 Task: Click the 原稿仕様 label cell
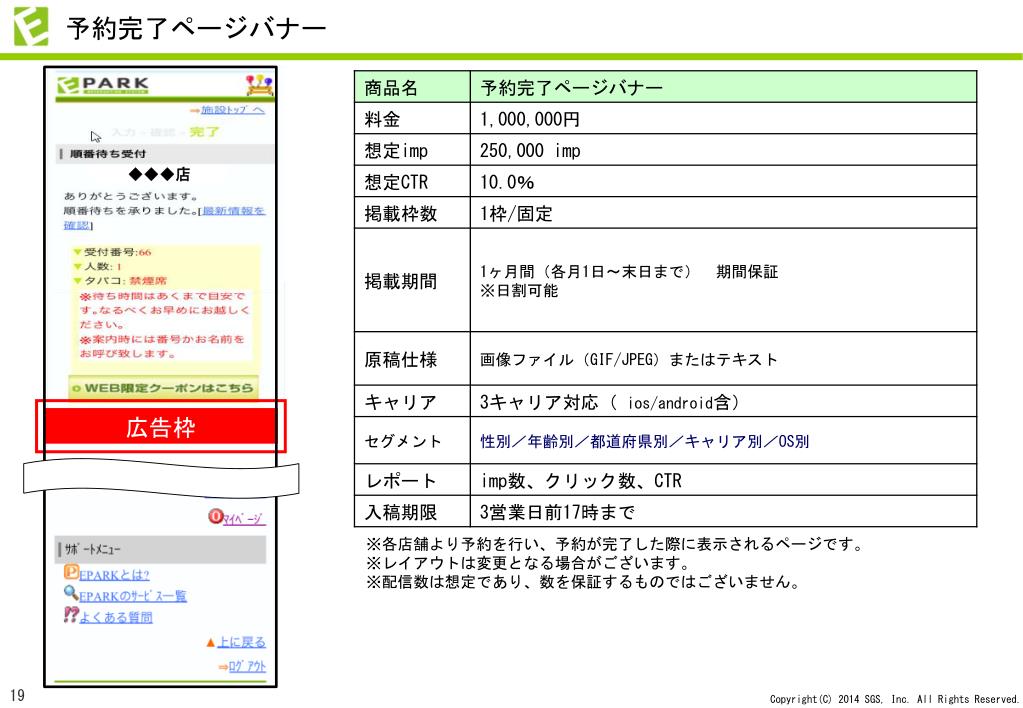(412, 359)
